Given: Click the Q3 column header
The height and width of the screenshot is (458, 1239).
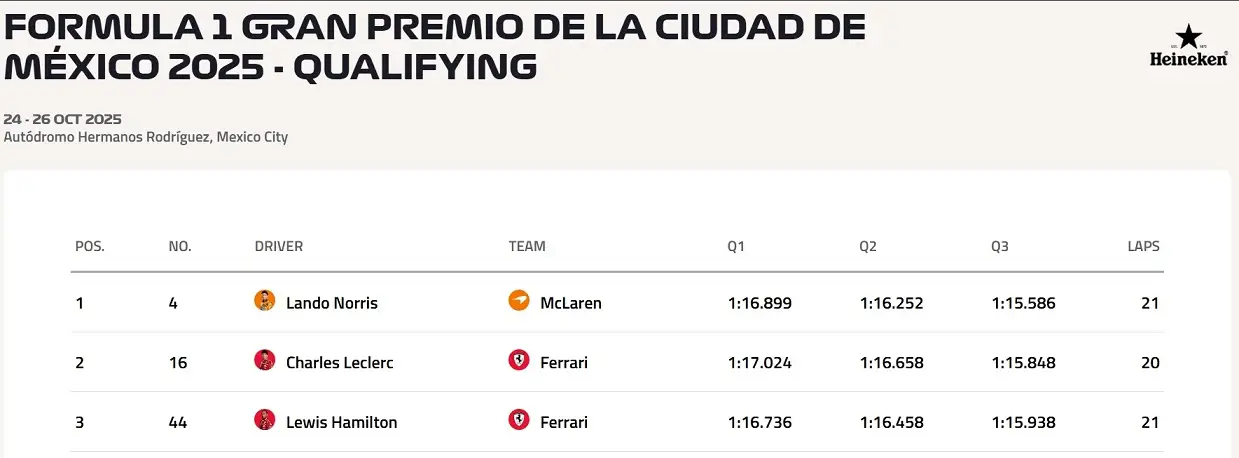Looking at the screenshot, I should (x=1000, y=246).
